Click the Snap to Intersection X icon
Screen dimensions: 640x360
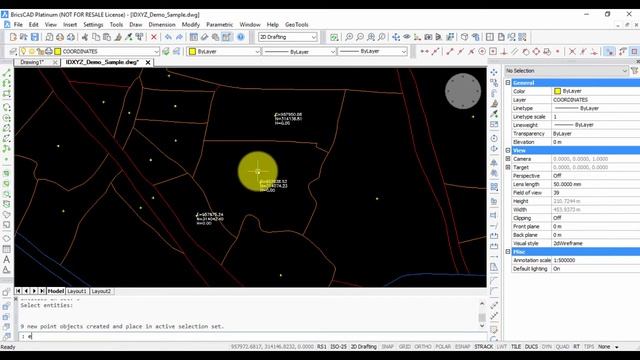tap(572, 51)
